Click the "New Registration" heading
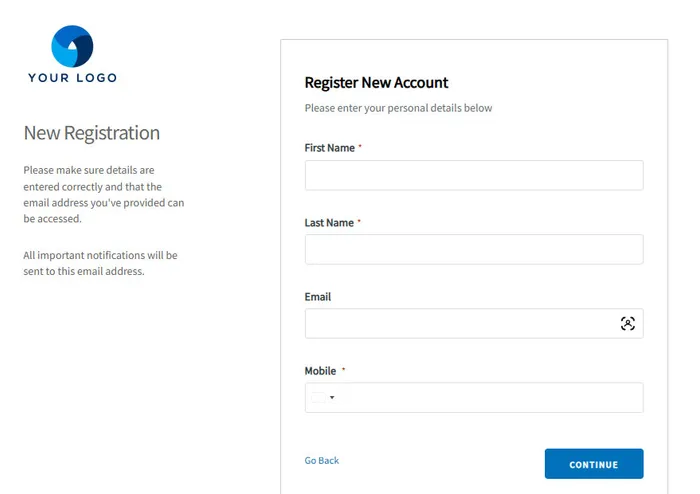The image size is (700, 494). (x=91, y=133)
